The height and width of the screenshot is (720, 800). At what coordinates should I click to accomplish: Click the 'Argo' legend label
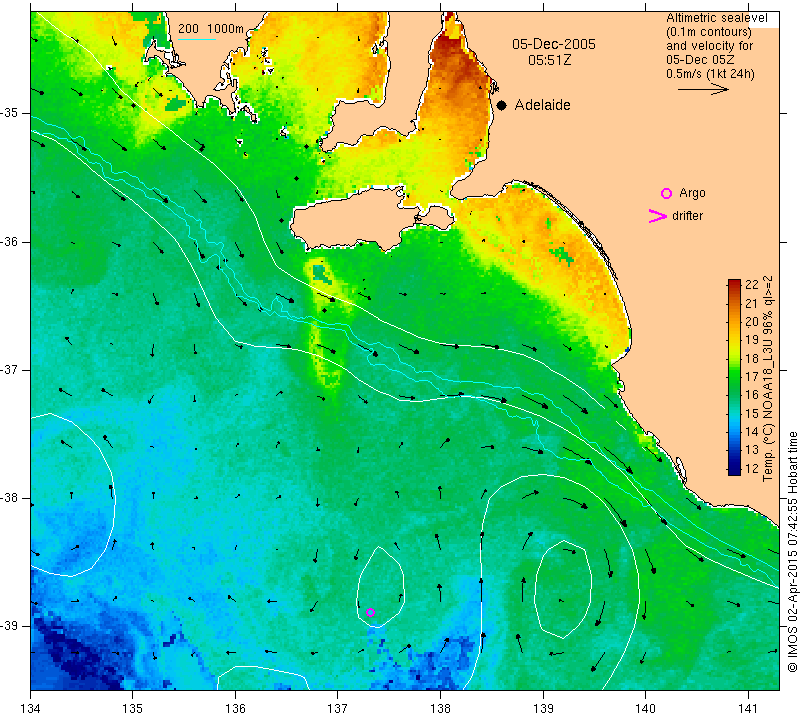click(x=692, y=193)
